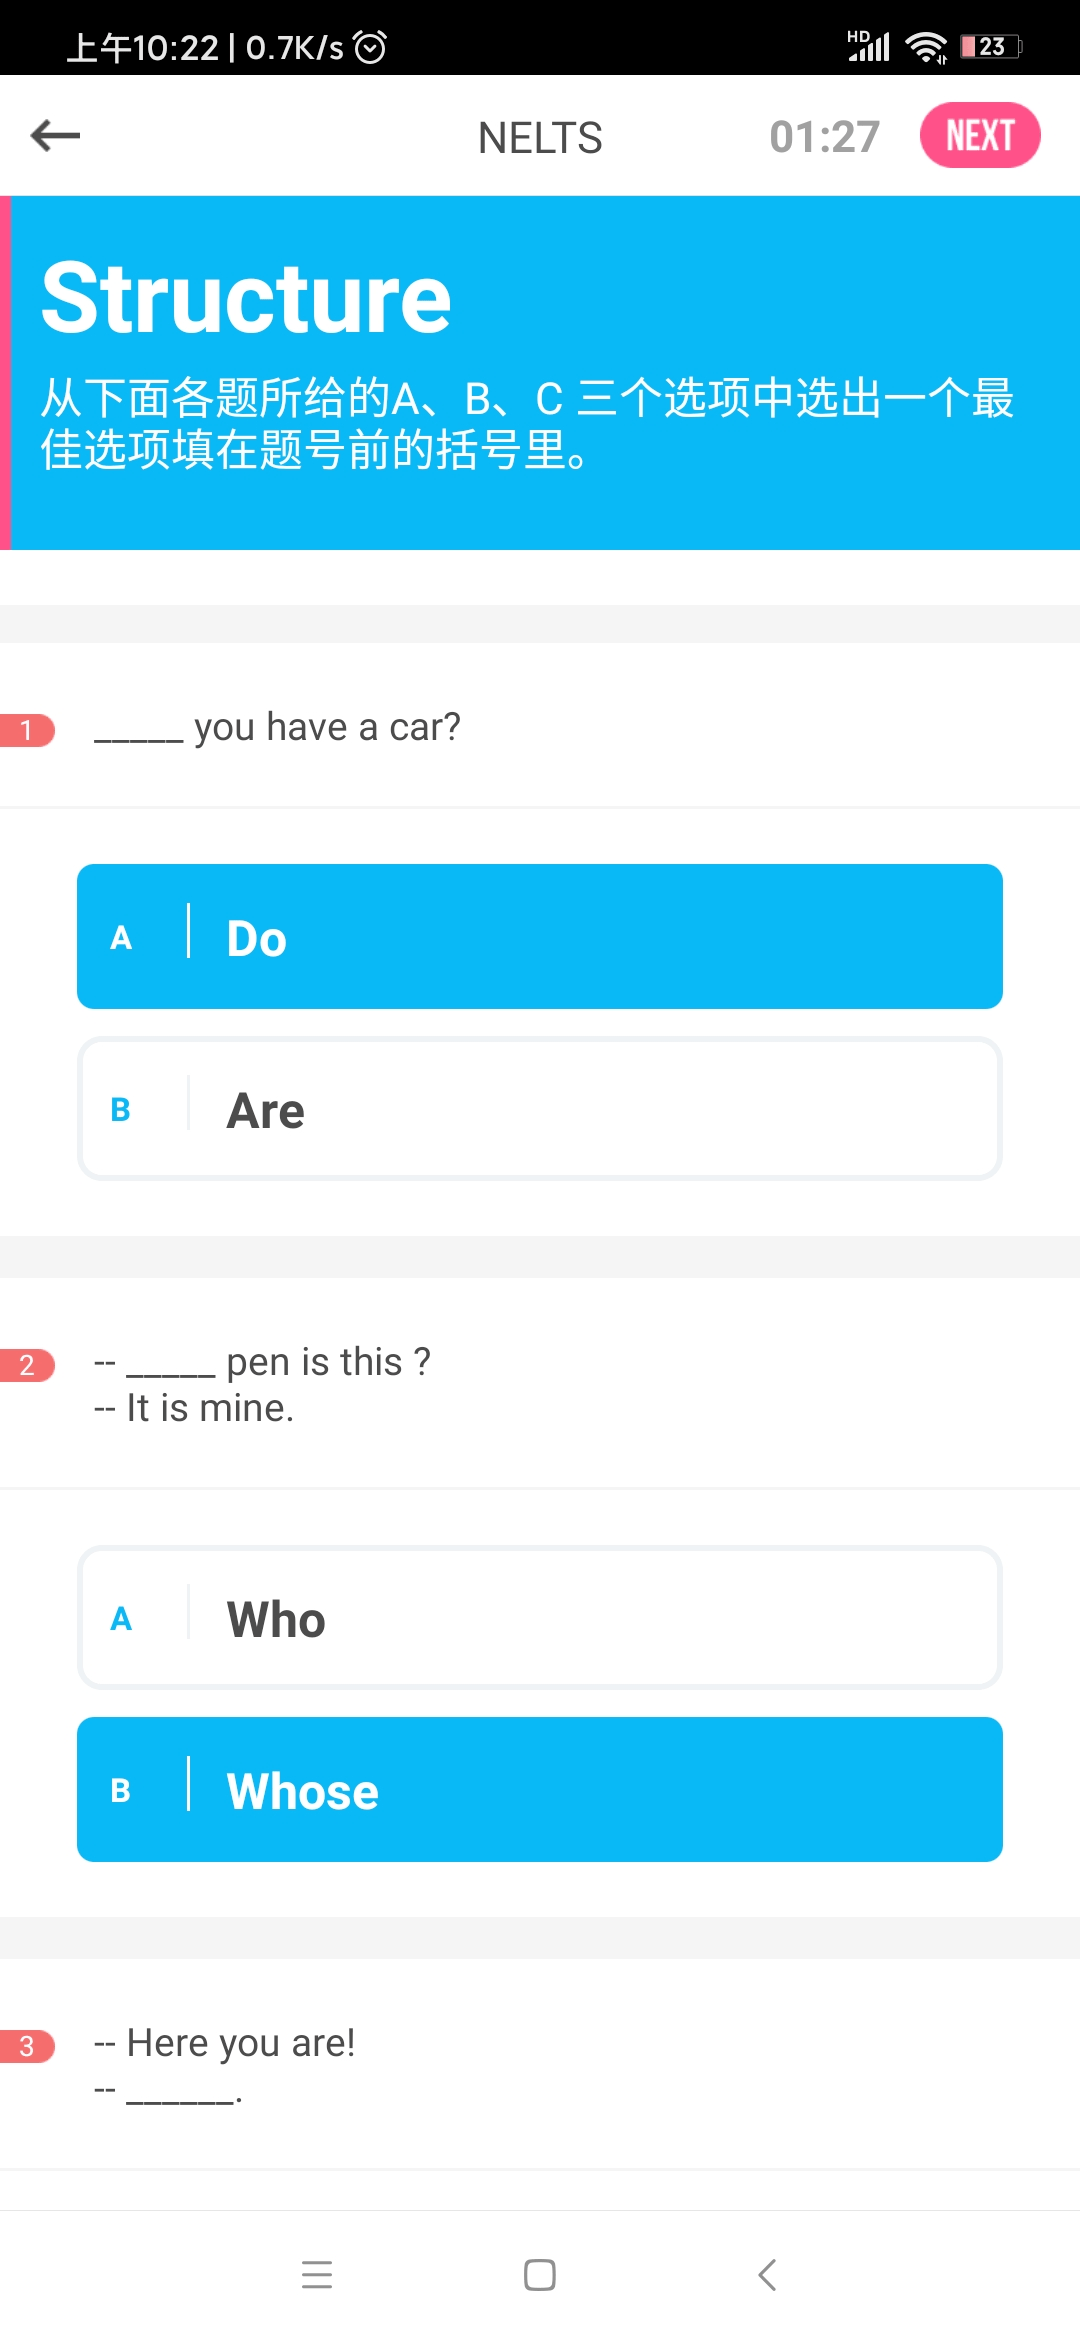This screenshot has width=1080, height=2340.
Task: Tap the Wi-Fi status icon
Action: coord(926,46)
